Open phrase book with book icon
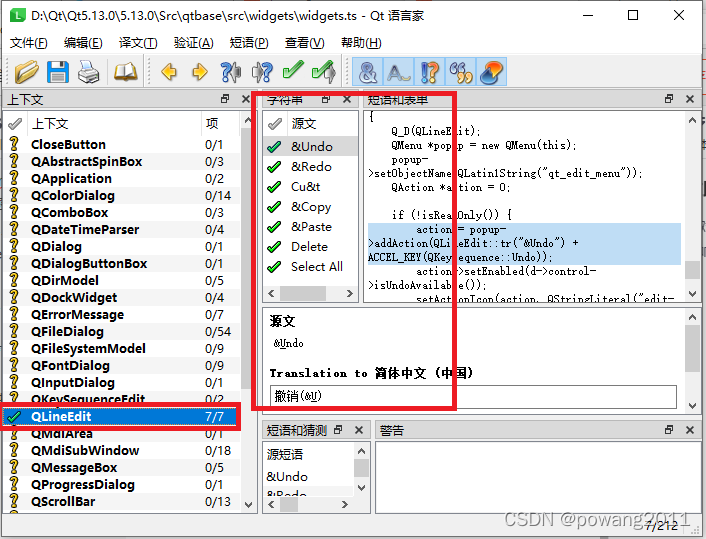The height and width of the screenshot is (539, 706). 125,72
